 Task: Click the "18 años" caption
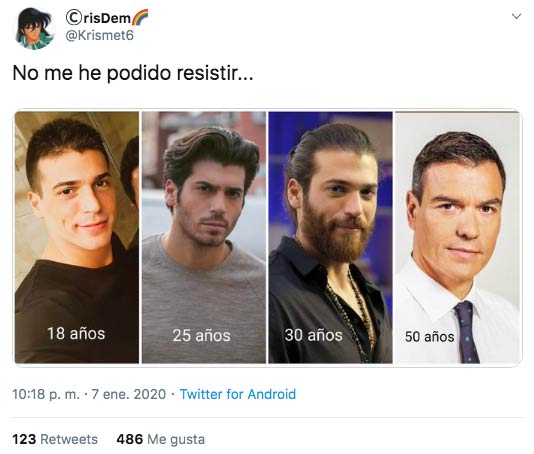pos(76,334)
